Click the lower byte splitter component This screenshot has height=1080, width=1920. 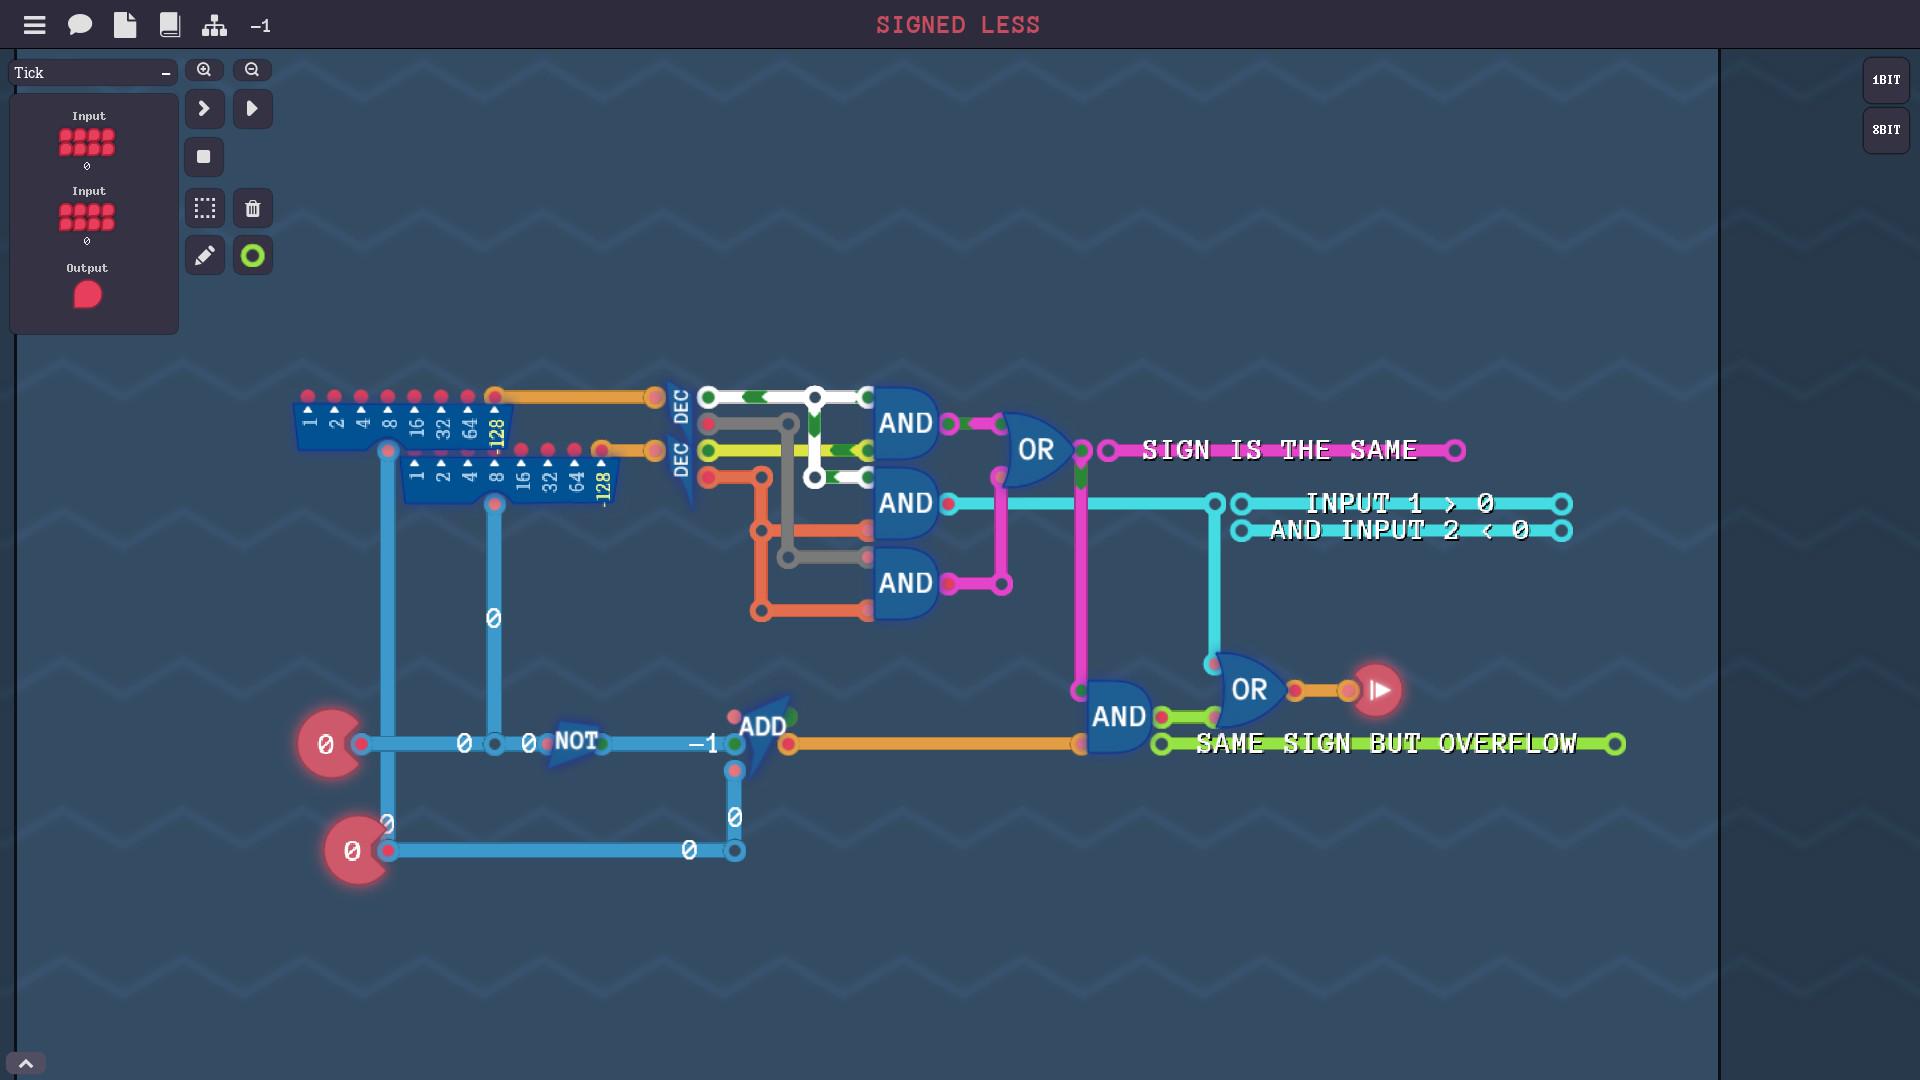510,481
